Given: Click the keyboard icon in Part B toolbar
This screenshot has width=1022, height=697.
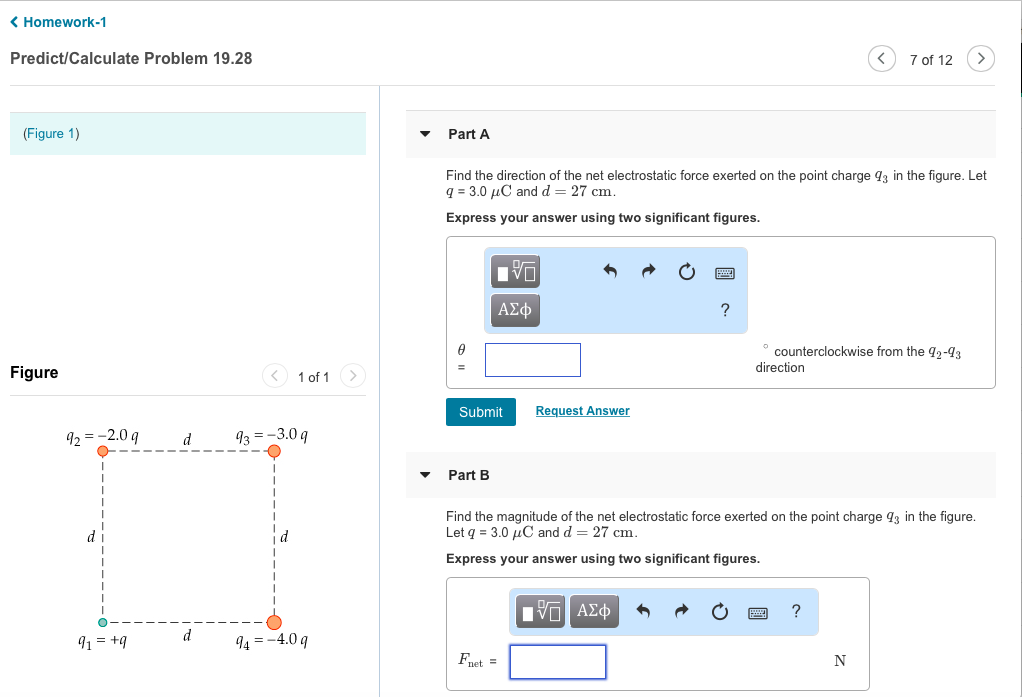Looking at the screenshot, I should 757,611.
